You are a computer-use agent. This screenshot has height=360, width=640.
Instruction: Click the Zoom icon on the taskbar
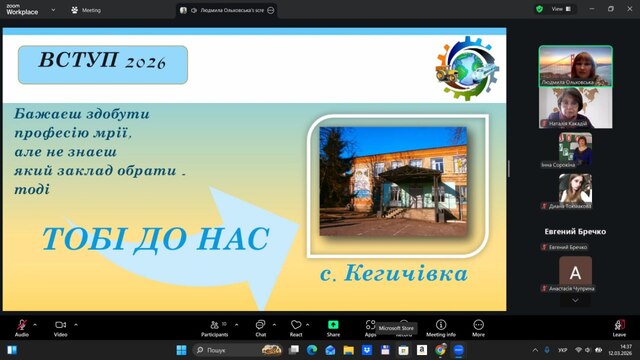click(459, 350)
